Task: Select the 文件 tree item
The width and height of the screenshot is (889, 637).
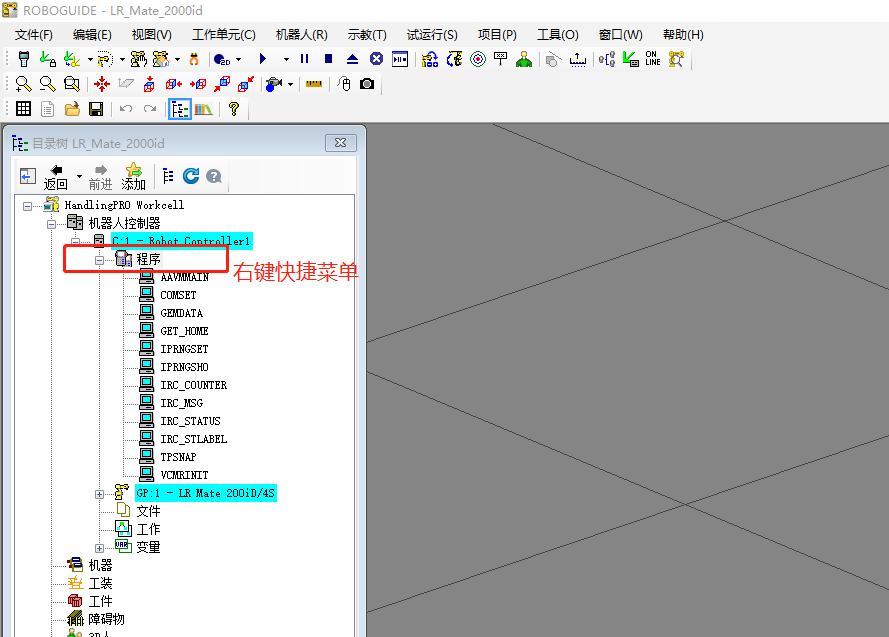Action: [x=148, y=511]
